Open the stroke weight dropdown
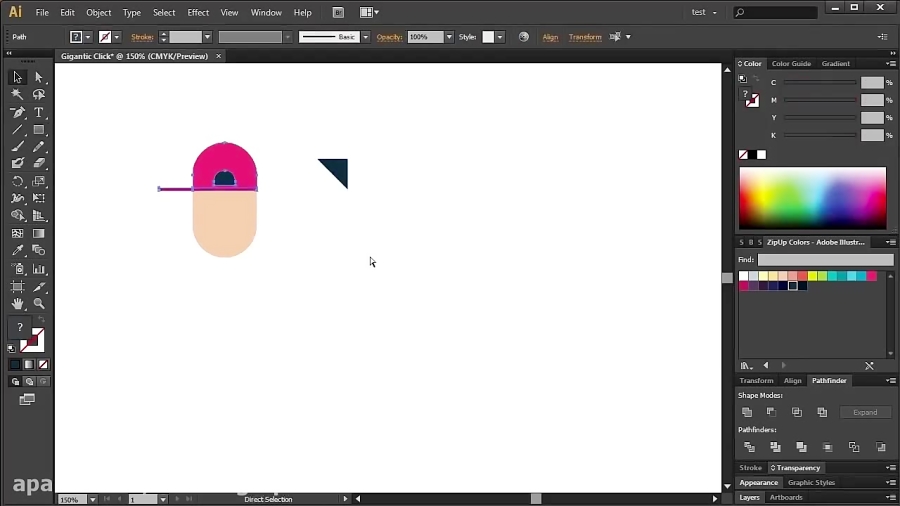Viewport: 900px width, 506px height. click(x=207, y=37)
